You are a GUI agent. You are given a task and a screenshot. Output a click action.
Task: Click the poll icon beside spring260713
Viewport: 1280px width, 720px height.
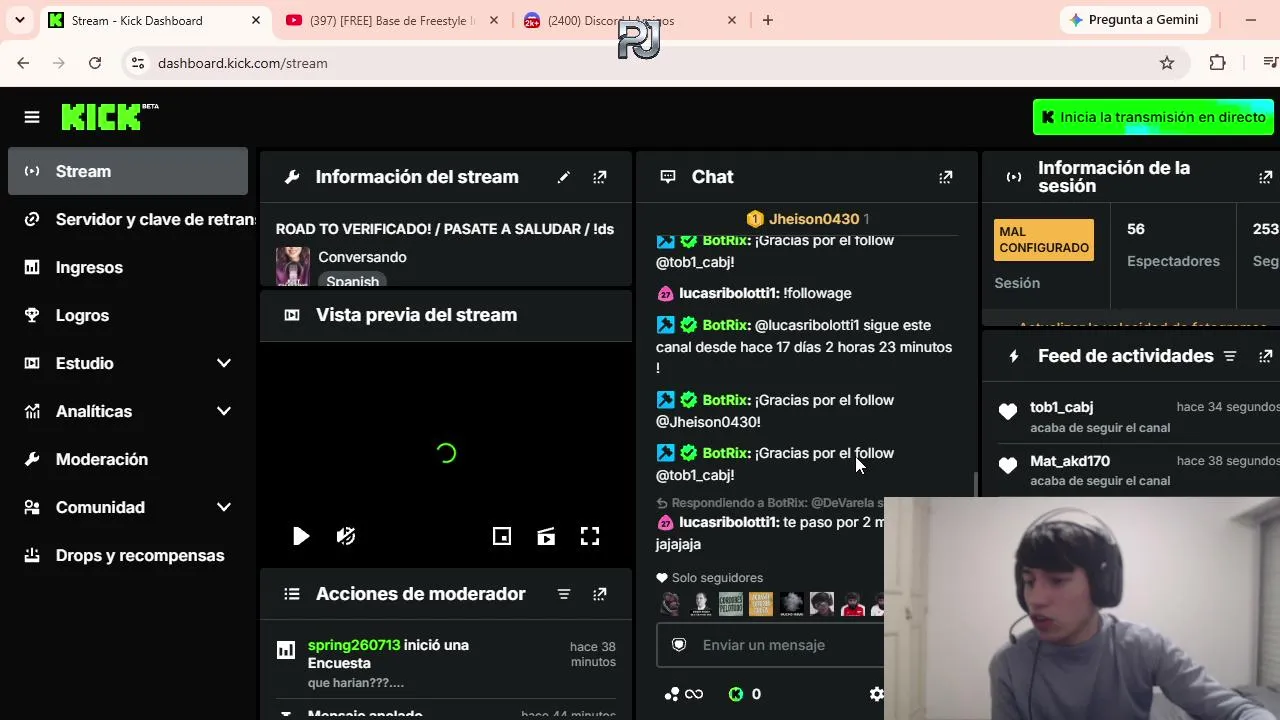click(x=286, y=650)
